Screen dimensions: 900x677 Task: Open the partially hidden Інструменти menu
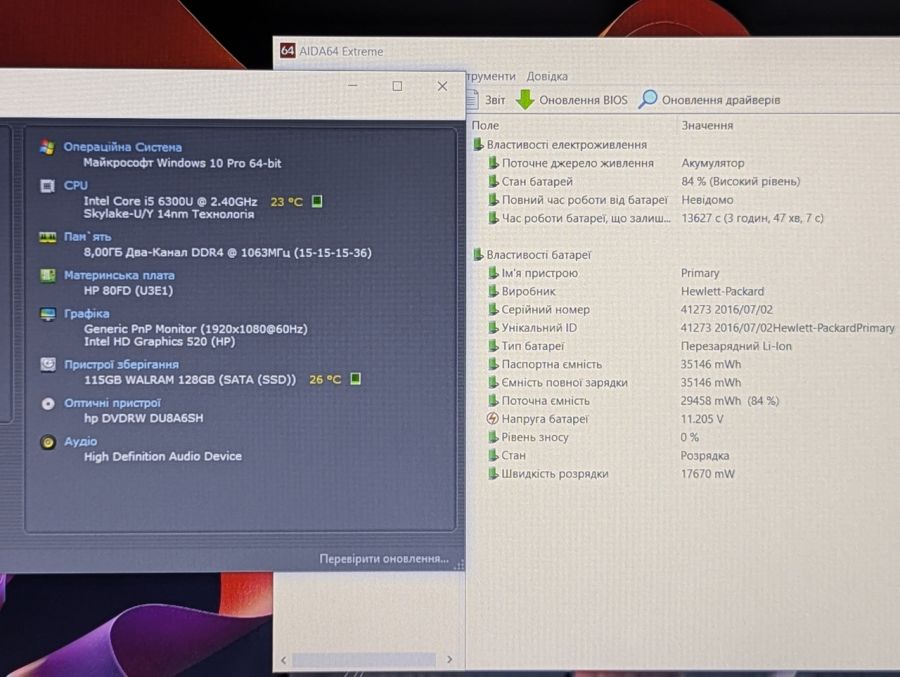click(x=491, y=76)
